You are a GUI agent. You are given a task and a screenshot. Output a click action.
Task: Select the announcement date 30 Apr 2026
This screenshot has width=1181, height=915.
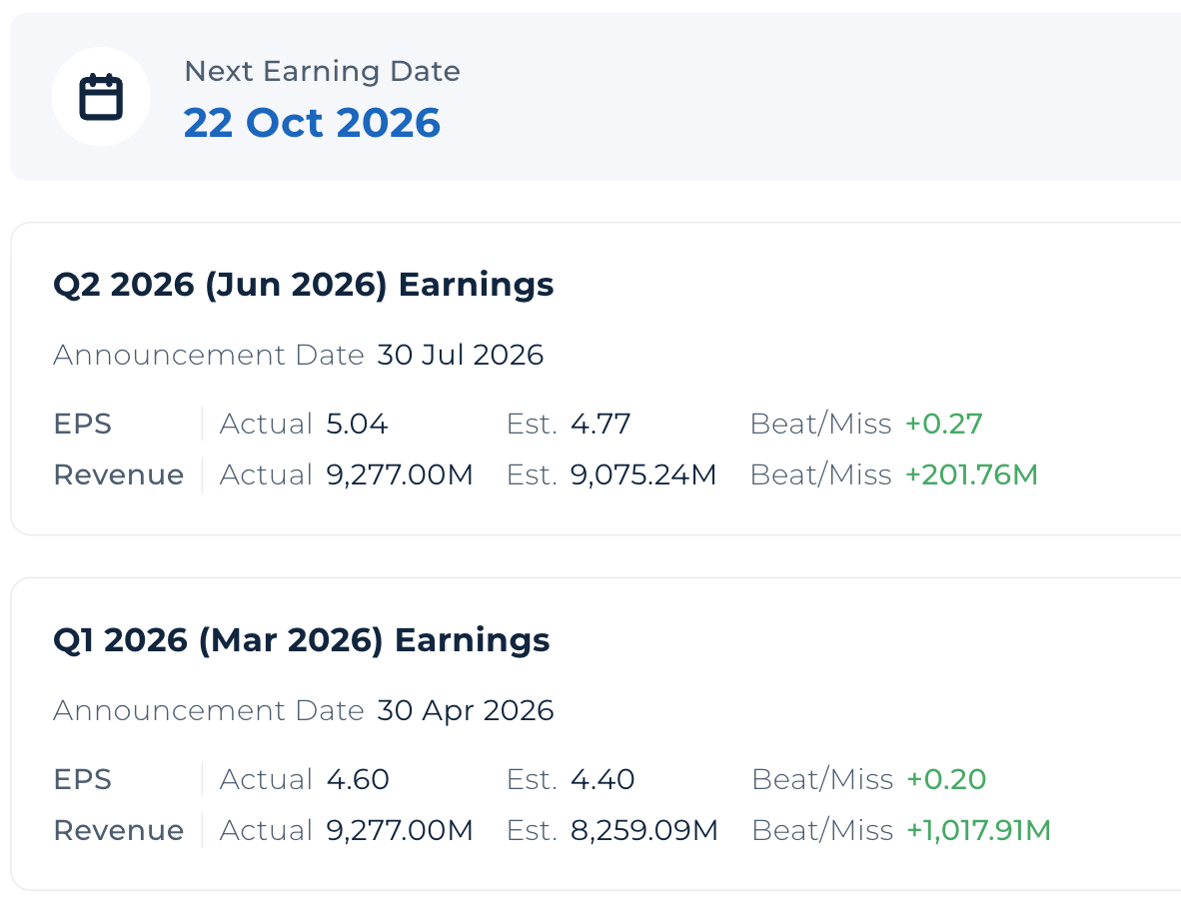[x=465, y=710]
